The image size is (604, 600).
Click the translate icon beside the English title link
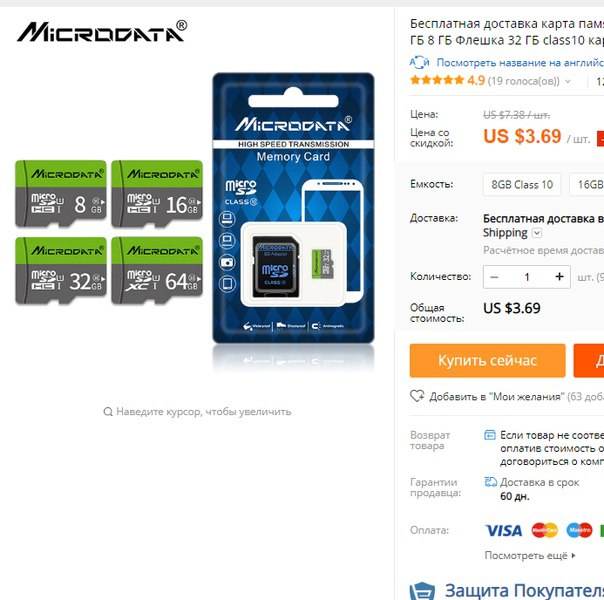point(419,62)
